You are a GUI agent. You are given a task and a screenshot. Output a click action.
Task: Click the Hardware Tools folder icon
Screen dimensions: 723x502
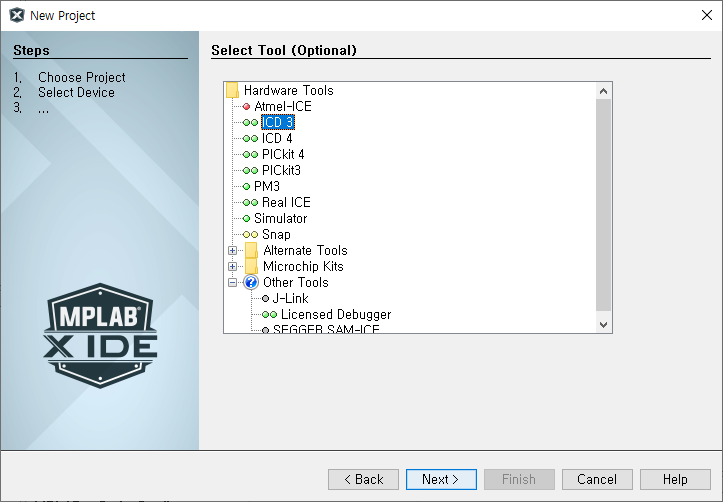pyautogui.click(x=232, y=90)
